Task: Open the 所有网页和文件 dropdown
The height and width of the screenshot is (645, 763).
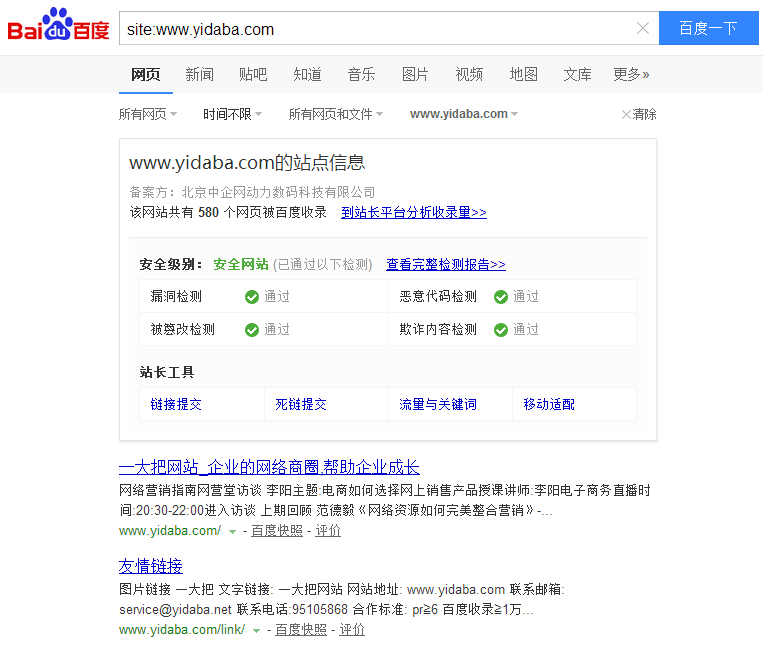Action: tap(336, 114)
